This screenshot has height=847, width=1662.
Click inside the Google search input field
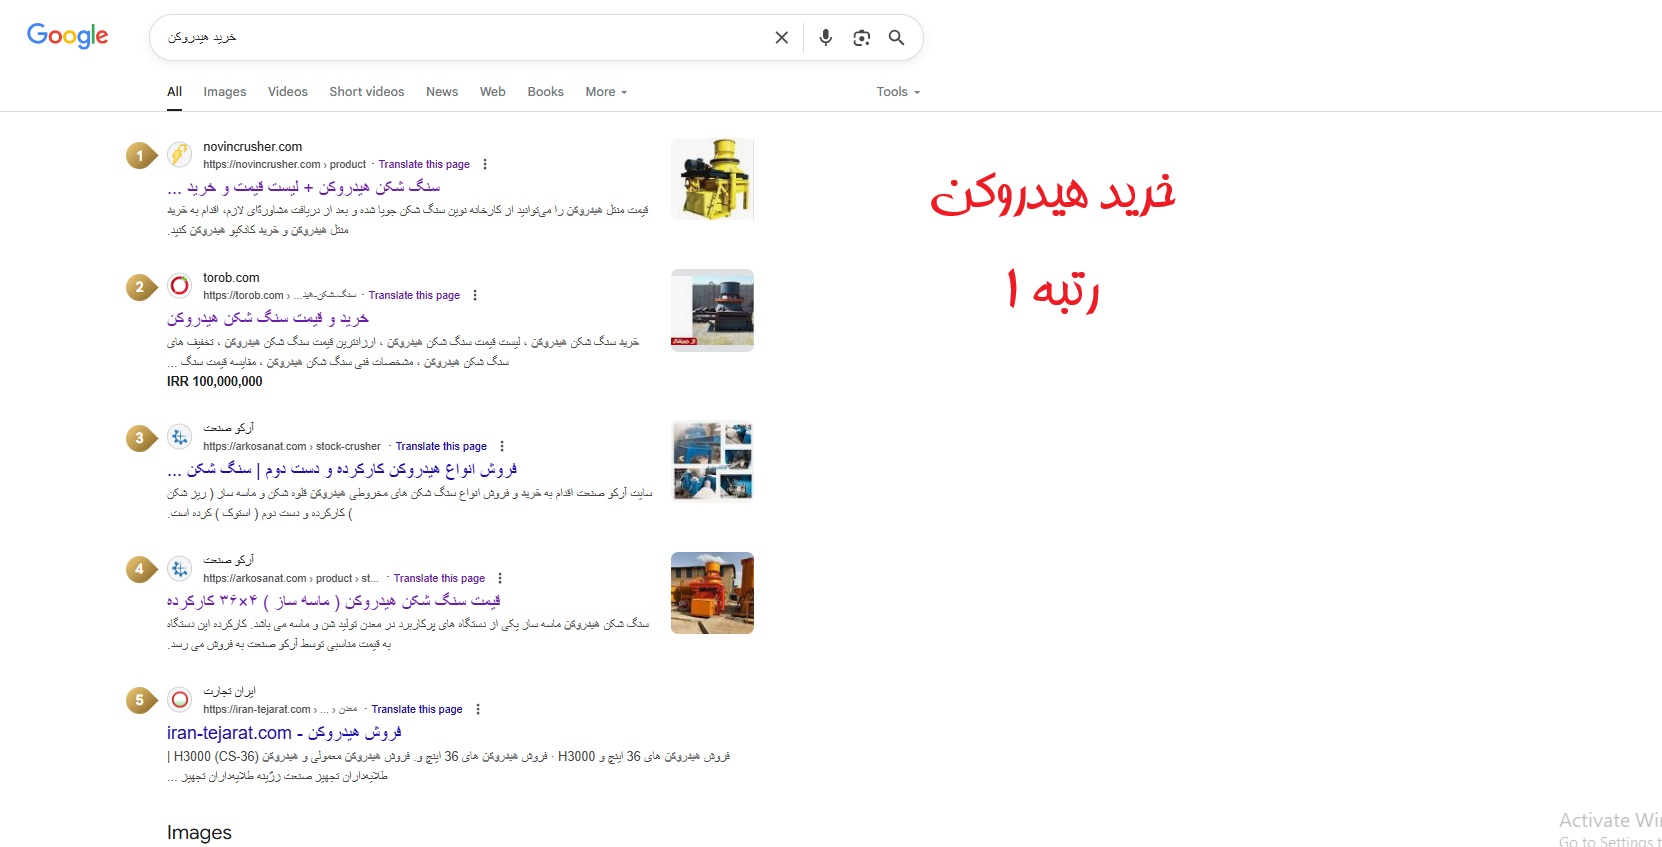click(x=460, y=37)
